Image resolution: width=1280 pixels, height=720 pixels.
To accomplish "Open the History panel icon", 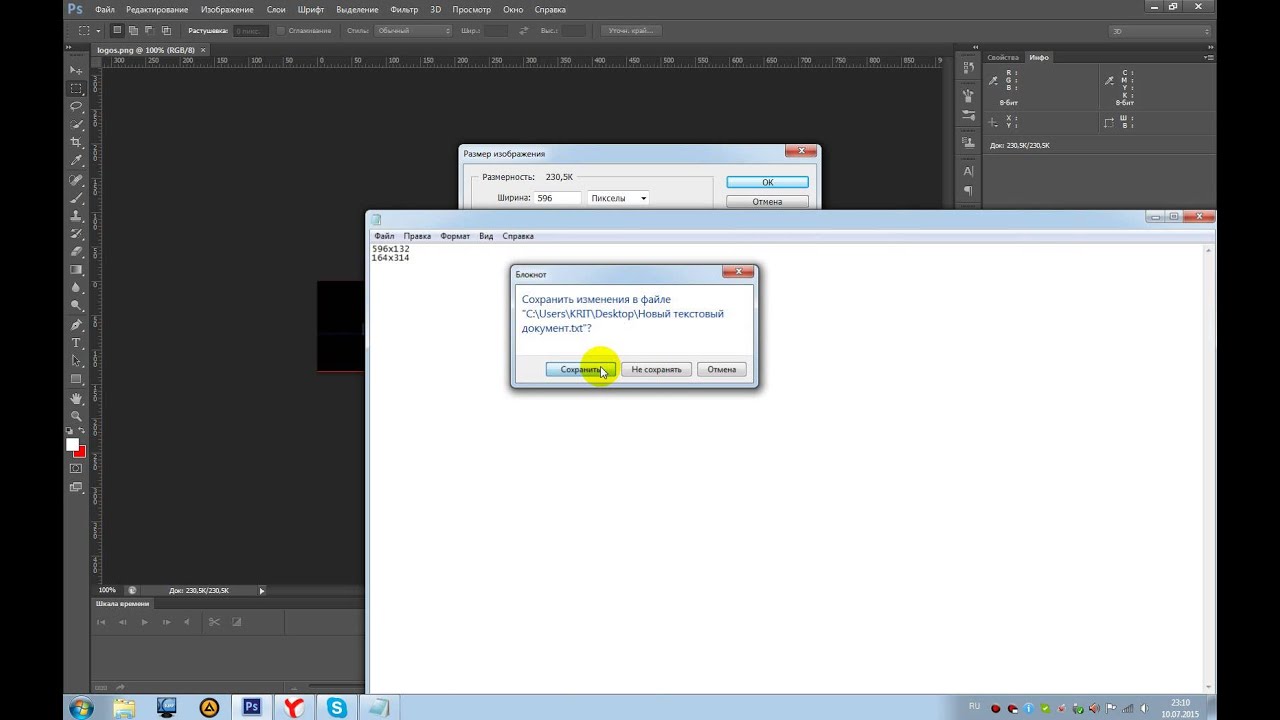I will pyautogui.click(x=968, y=68).
